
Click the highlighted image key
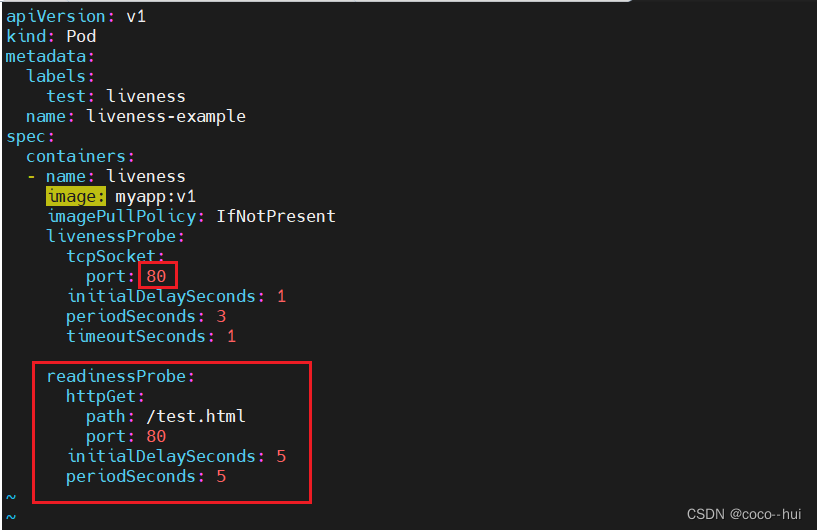[76, 196]
